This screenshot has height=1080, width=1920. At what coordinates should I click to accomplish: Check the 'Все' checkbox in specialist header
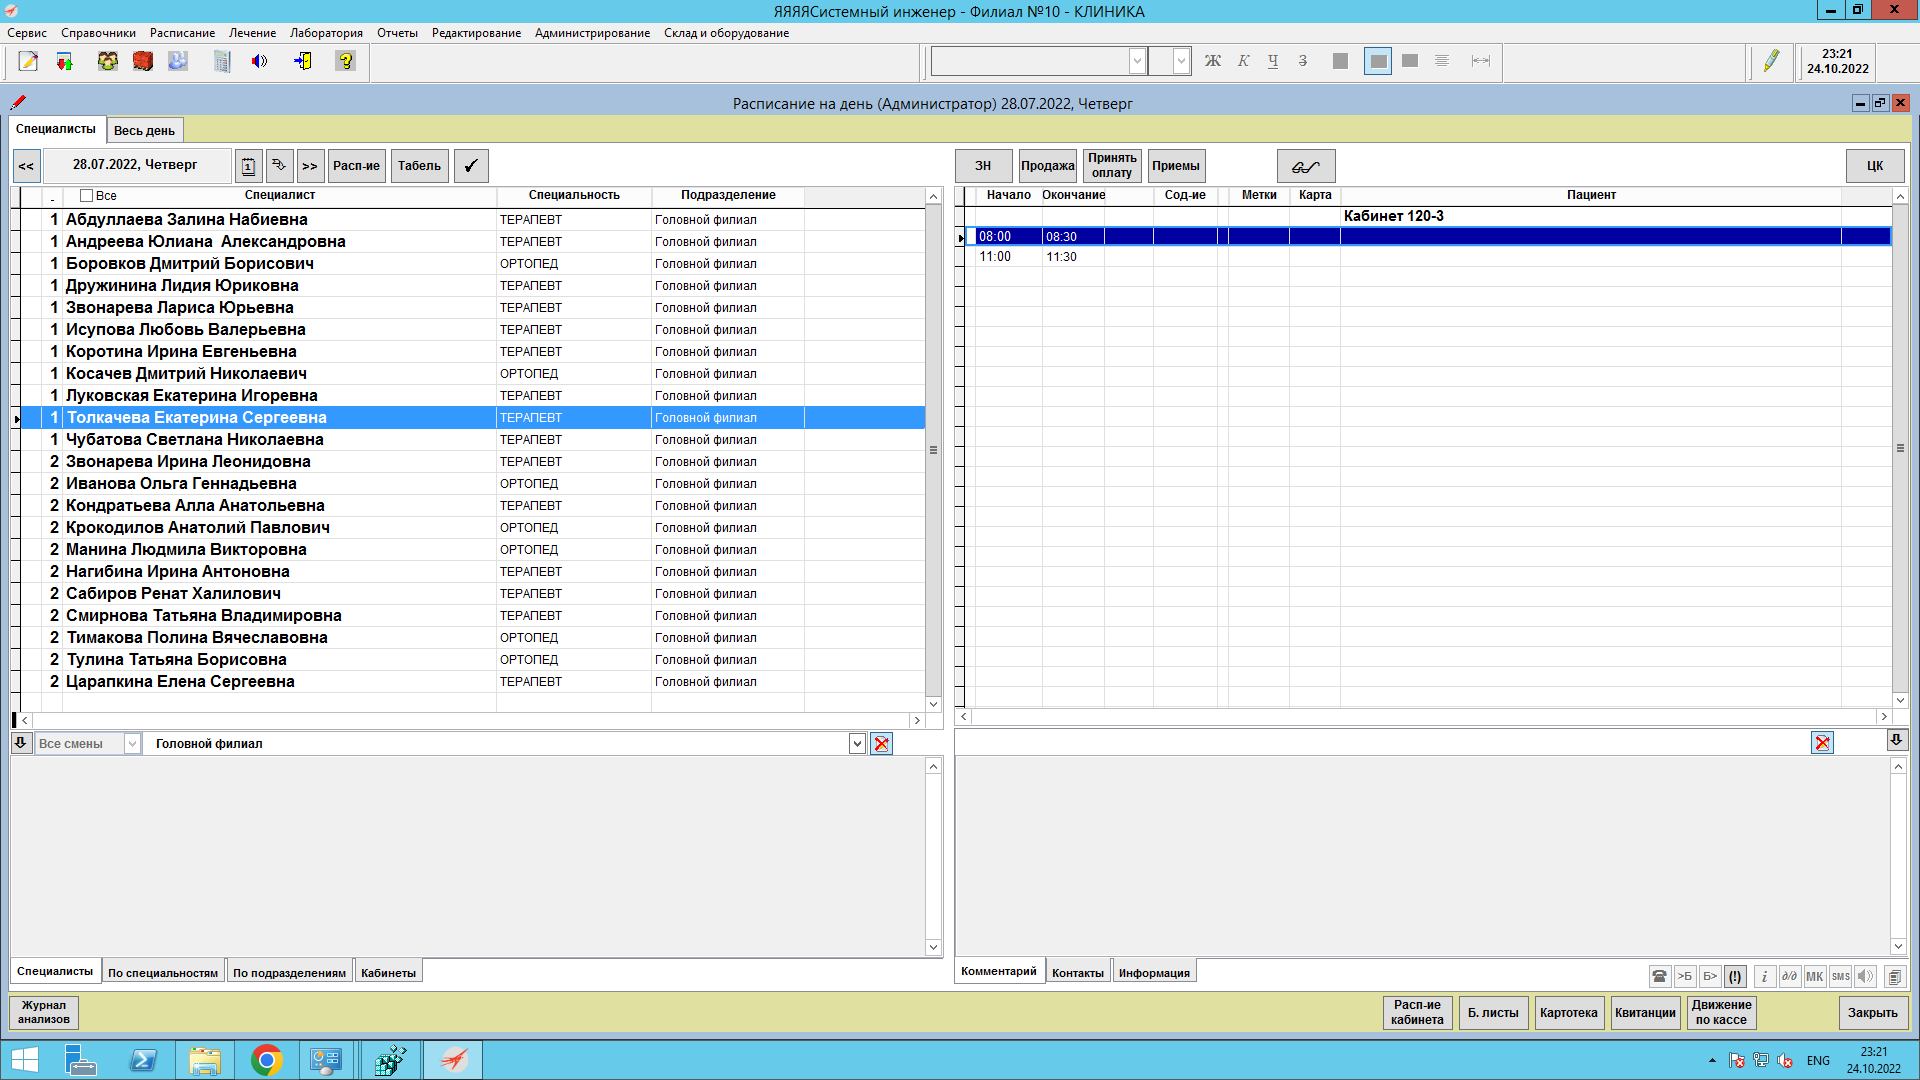(x=86, y=196)
